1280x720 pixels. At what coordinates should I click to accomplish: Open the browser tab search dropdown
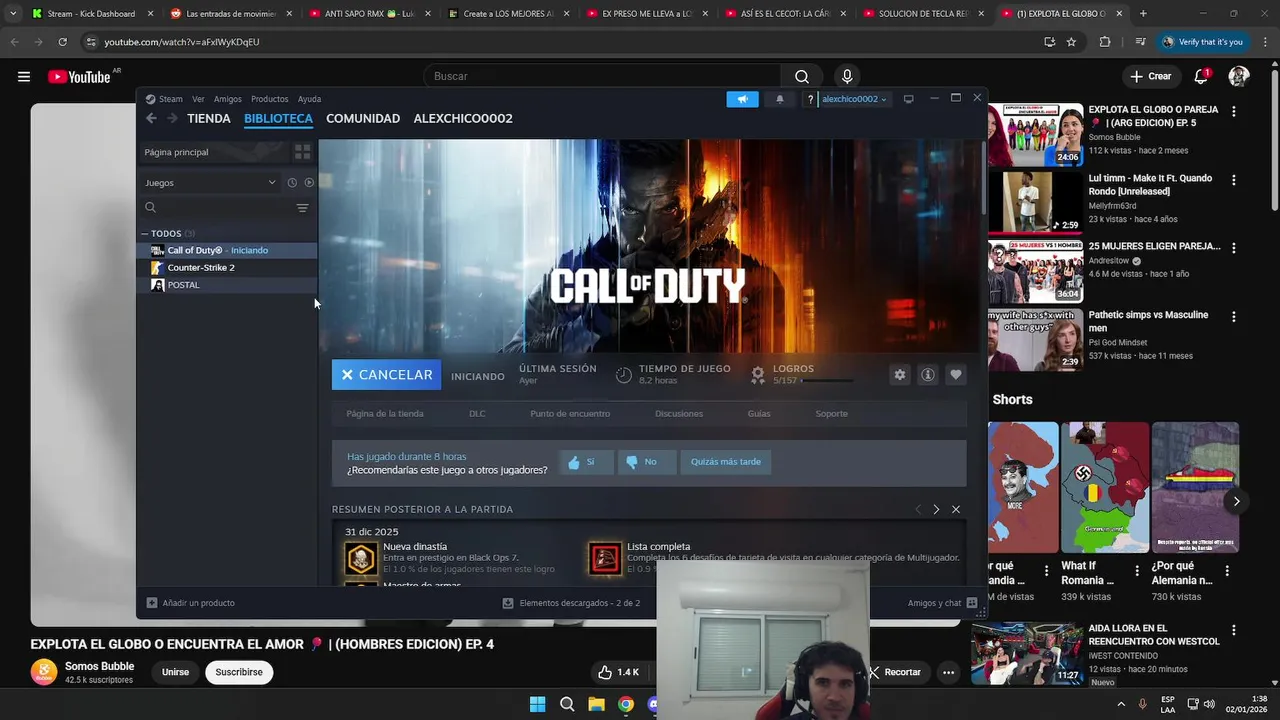tap(12, 14)
